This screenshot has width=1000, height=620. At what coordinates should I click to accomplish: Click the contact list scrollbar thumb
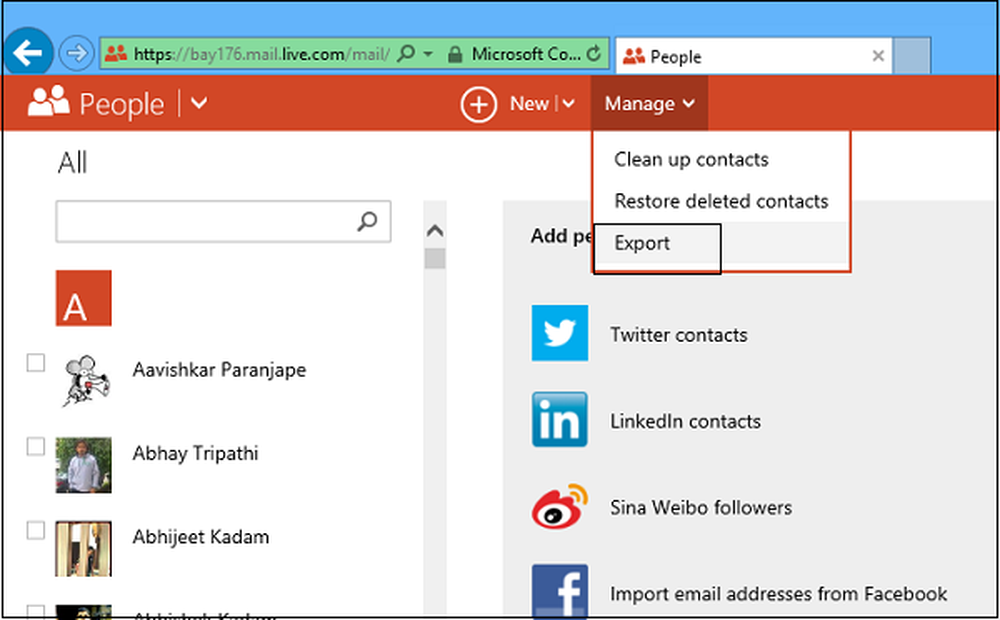pos(435,258)
